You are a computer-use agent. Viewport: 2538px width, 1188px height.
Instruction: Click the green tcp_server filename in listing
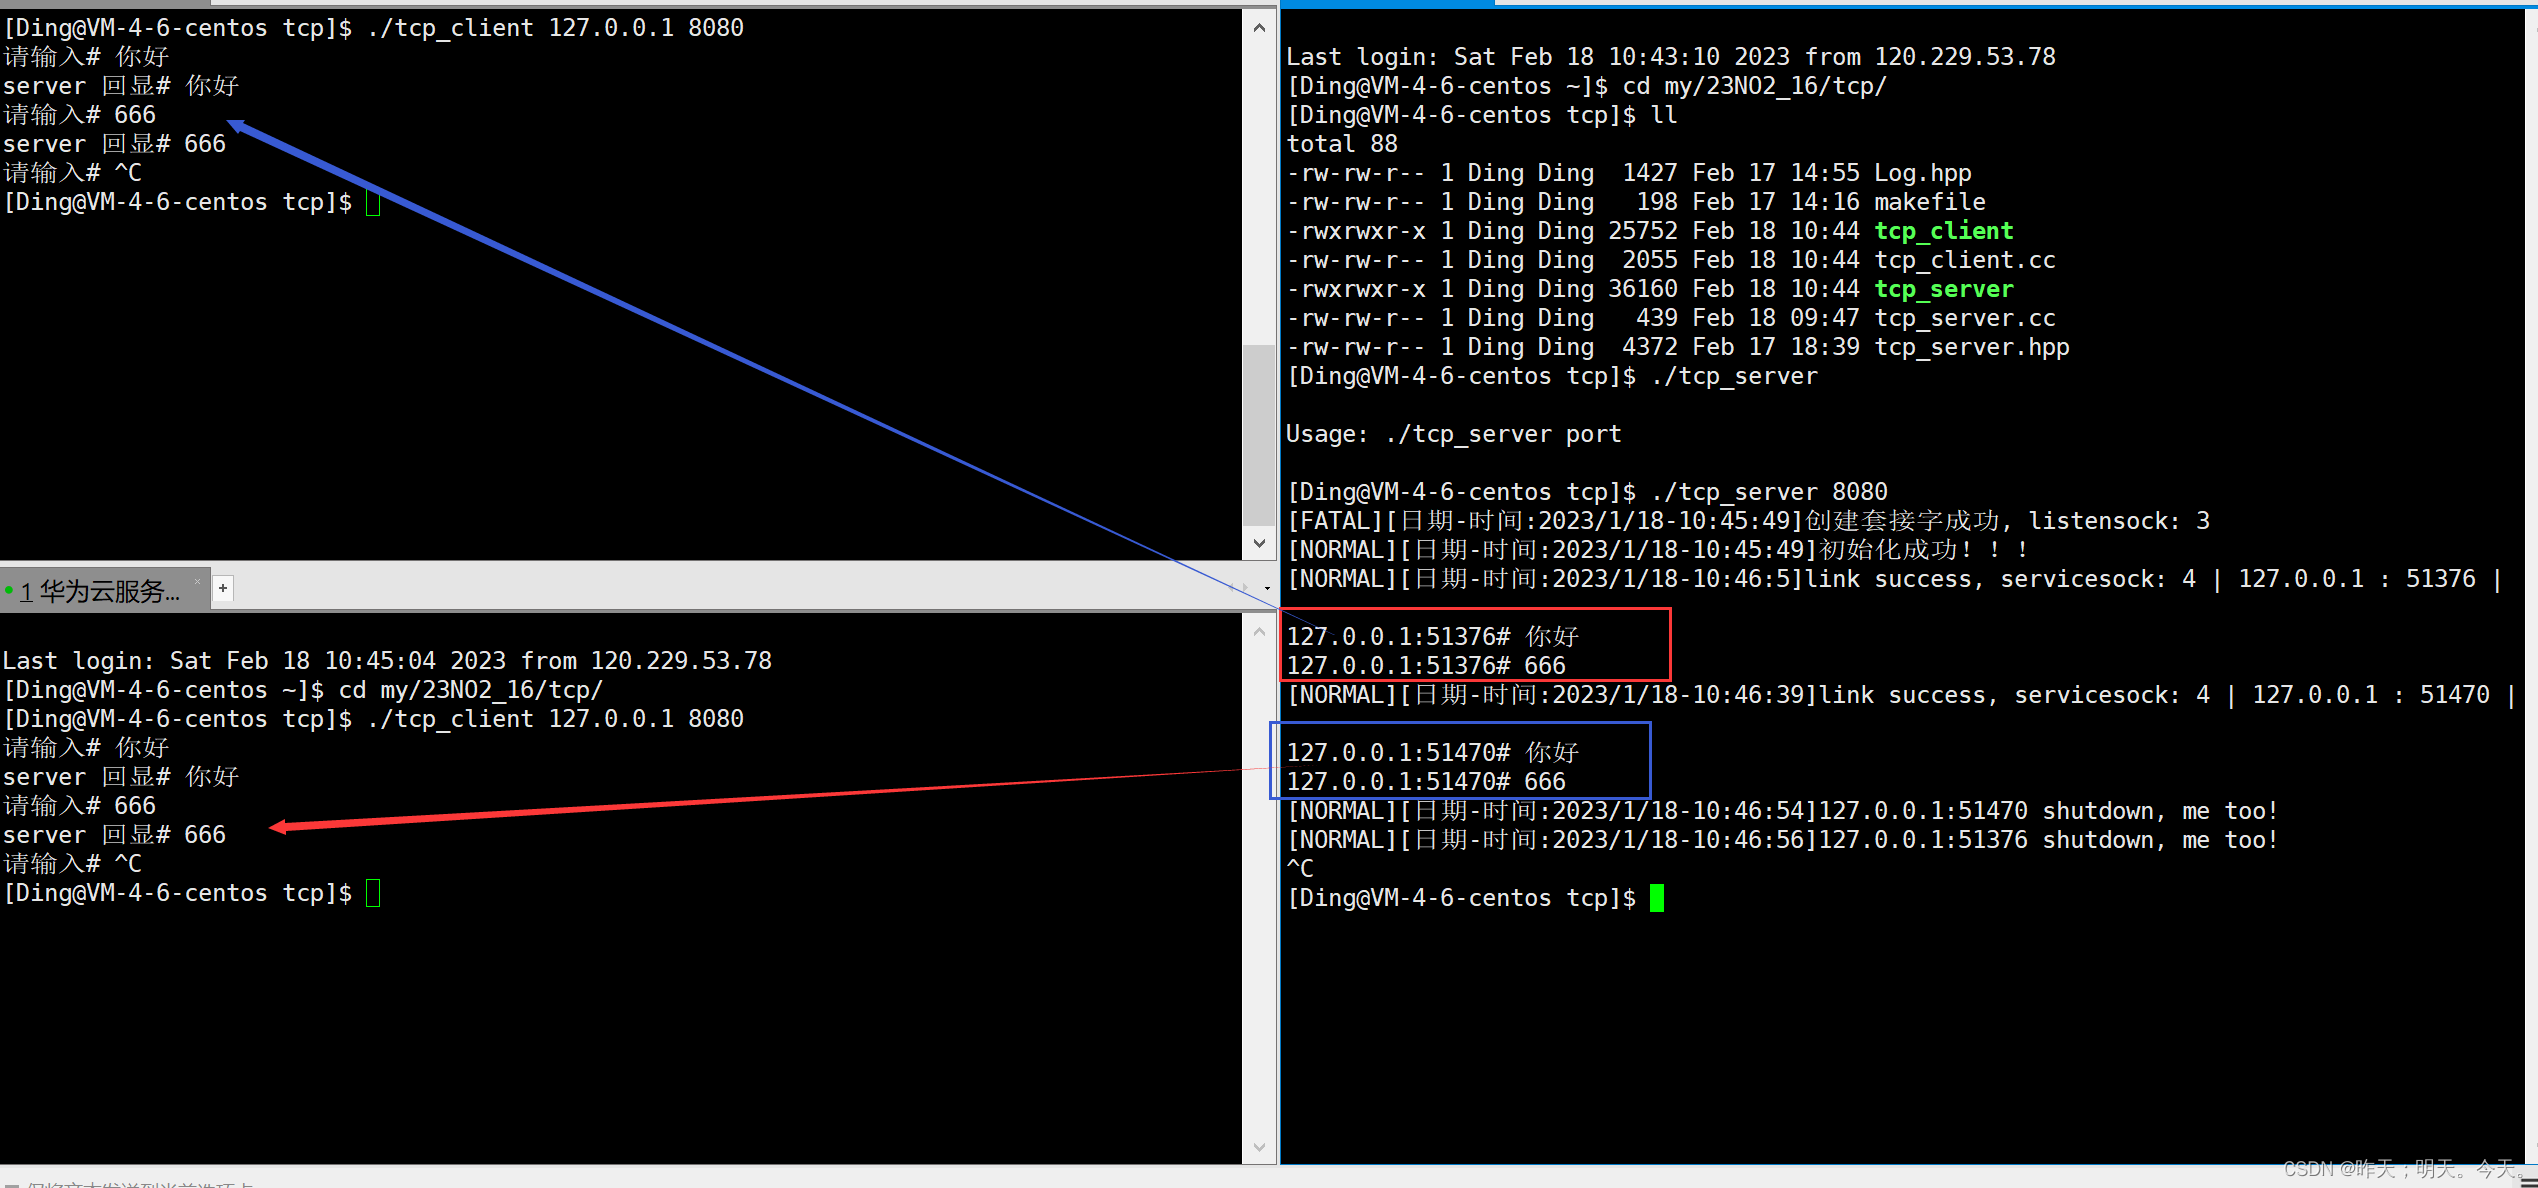point(1942,289)
